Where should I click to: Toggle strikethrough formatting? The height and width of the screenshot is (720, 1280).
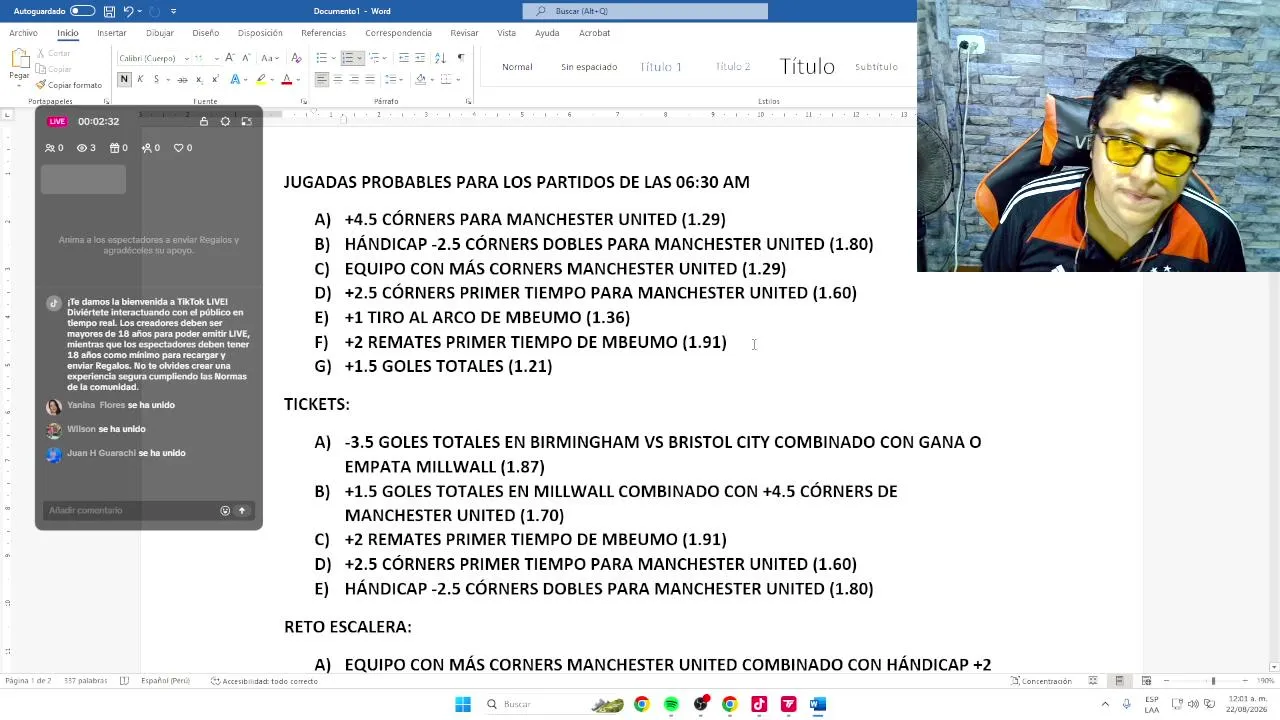coord(182,79)
